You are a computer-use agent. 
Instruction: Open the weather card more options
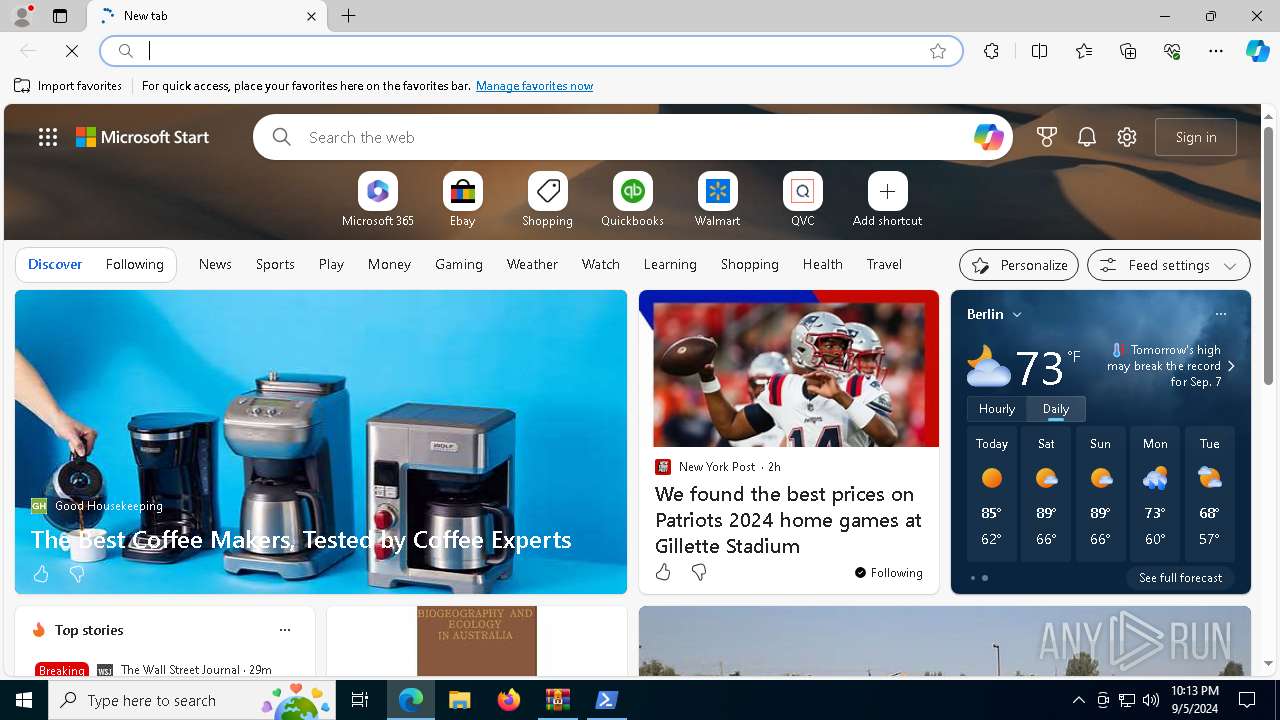coord(1220,314)
